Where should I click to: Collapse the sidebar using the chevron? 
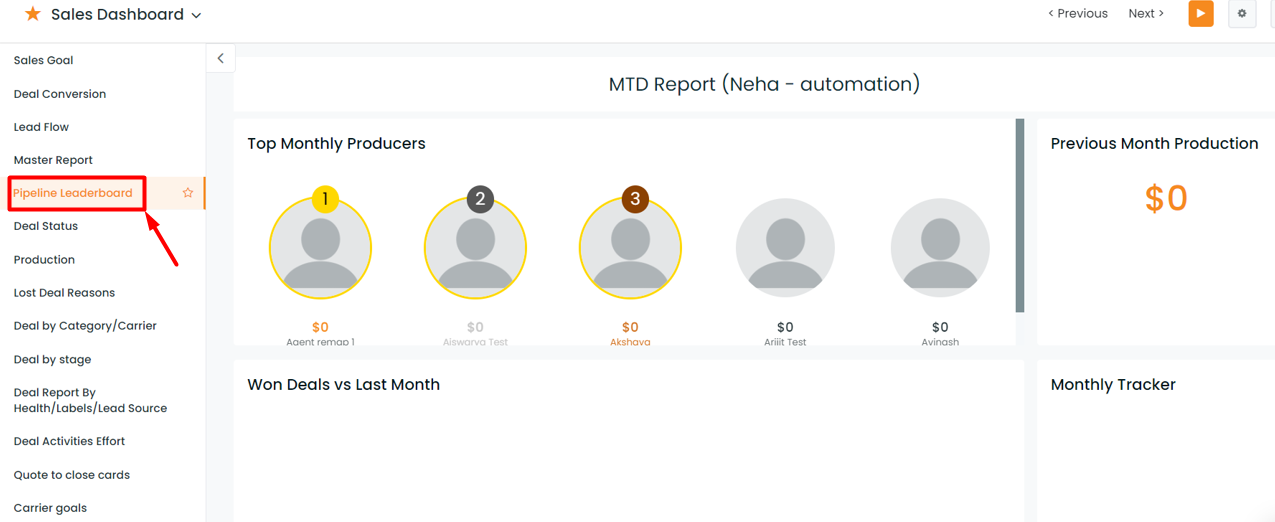[221, 59]
